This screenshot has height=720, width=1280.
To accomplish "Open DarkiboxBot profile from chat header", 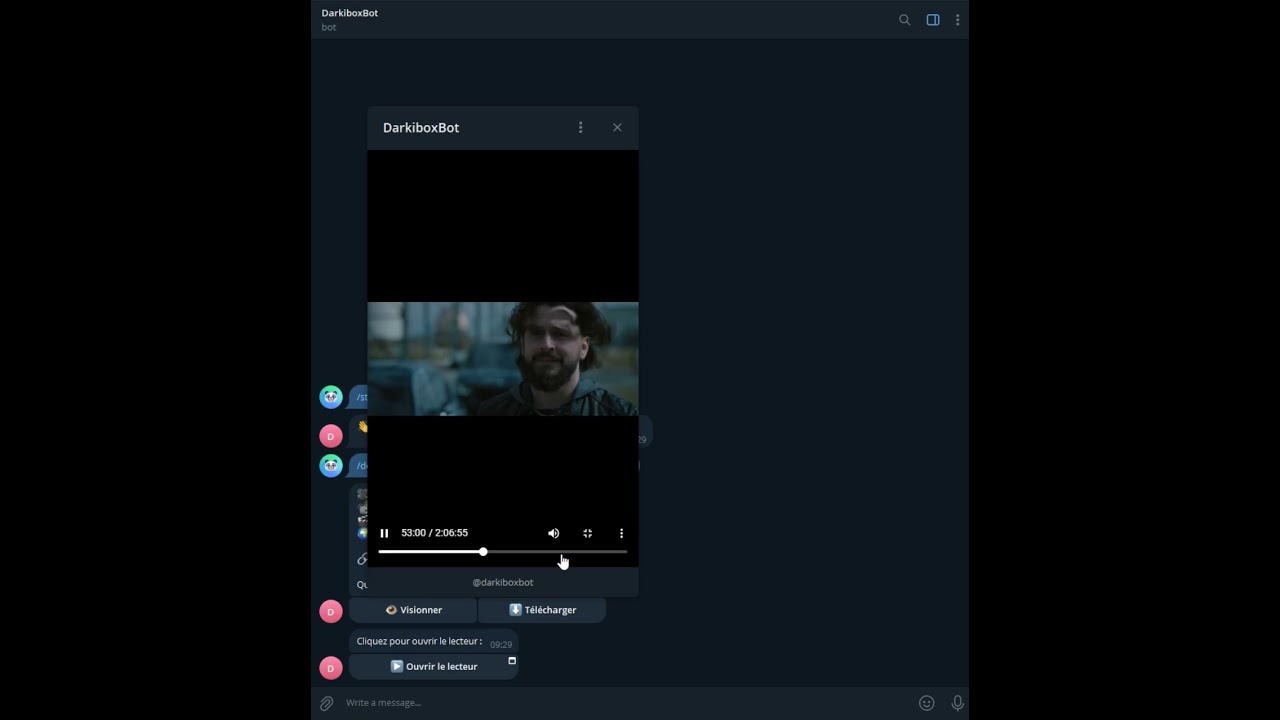I will click(349, 19).
